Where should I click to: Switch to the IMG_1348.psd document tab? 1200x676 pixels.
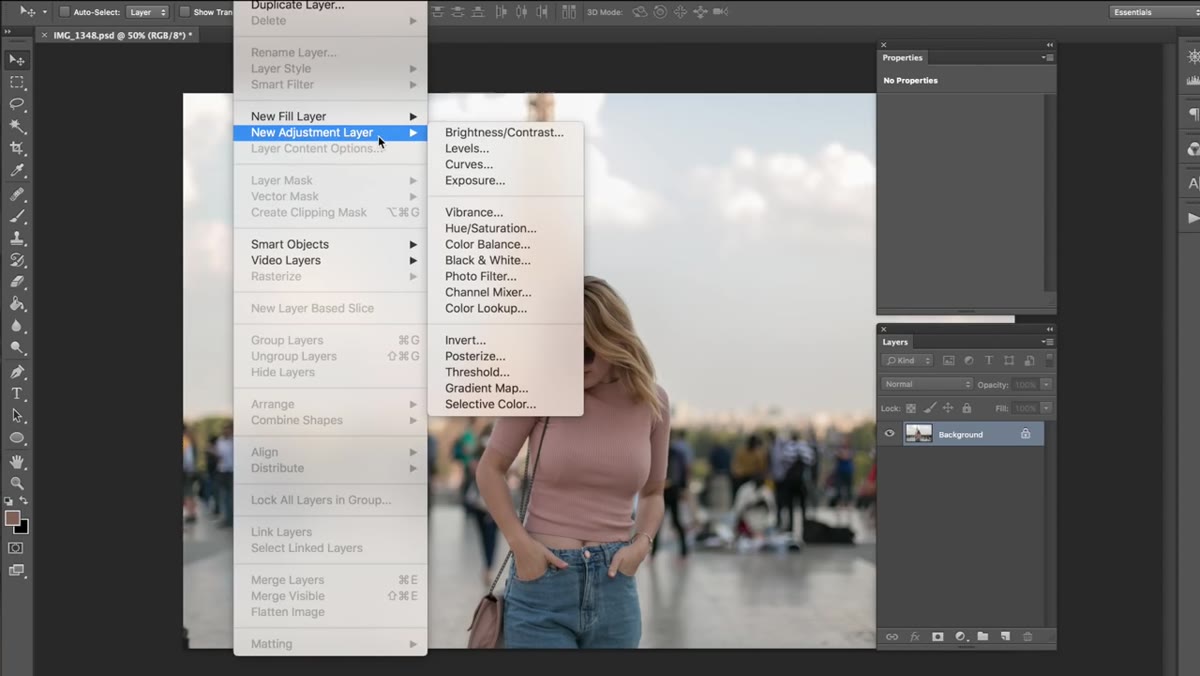[117, 35]
